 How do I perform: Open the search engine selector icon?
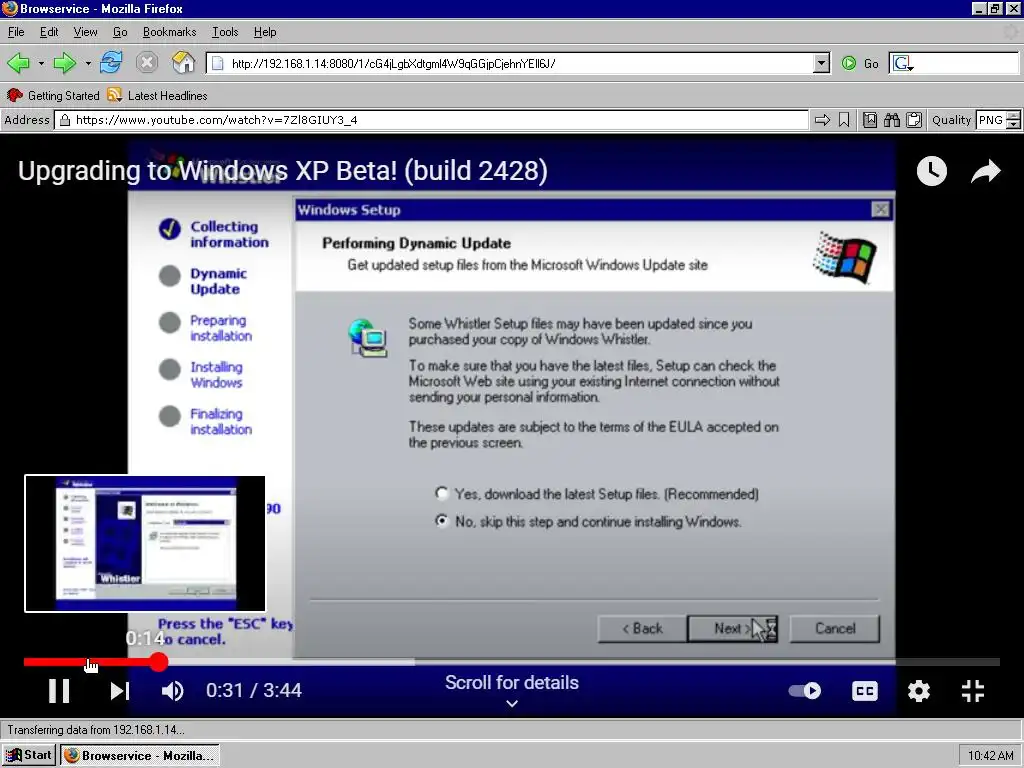(903, 63)
